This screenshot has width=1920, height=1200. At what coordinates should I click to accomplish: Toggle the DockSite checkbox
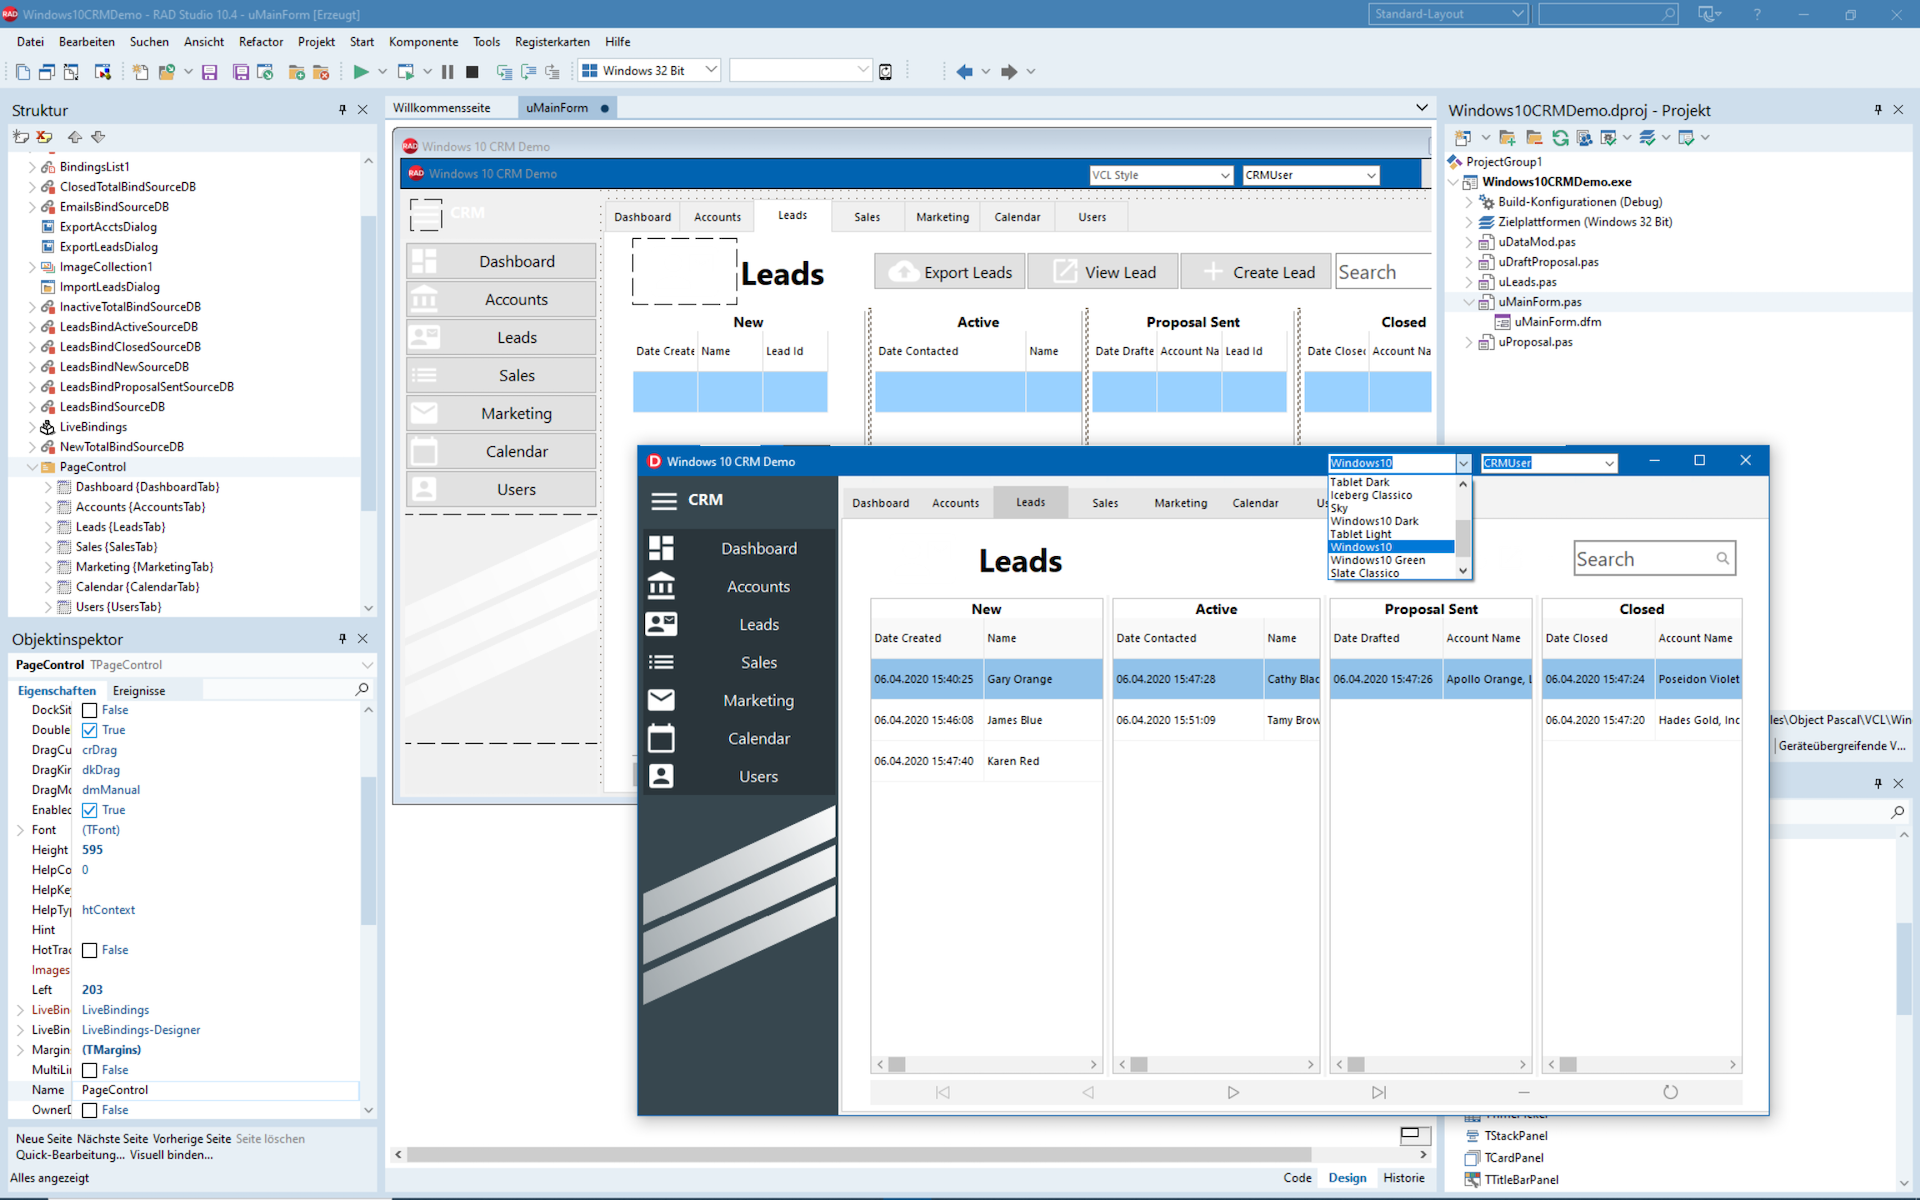pos(90,710)
